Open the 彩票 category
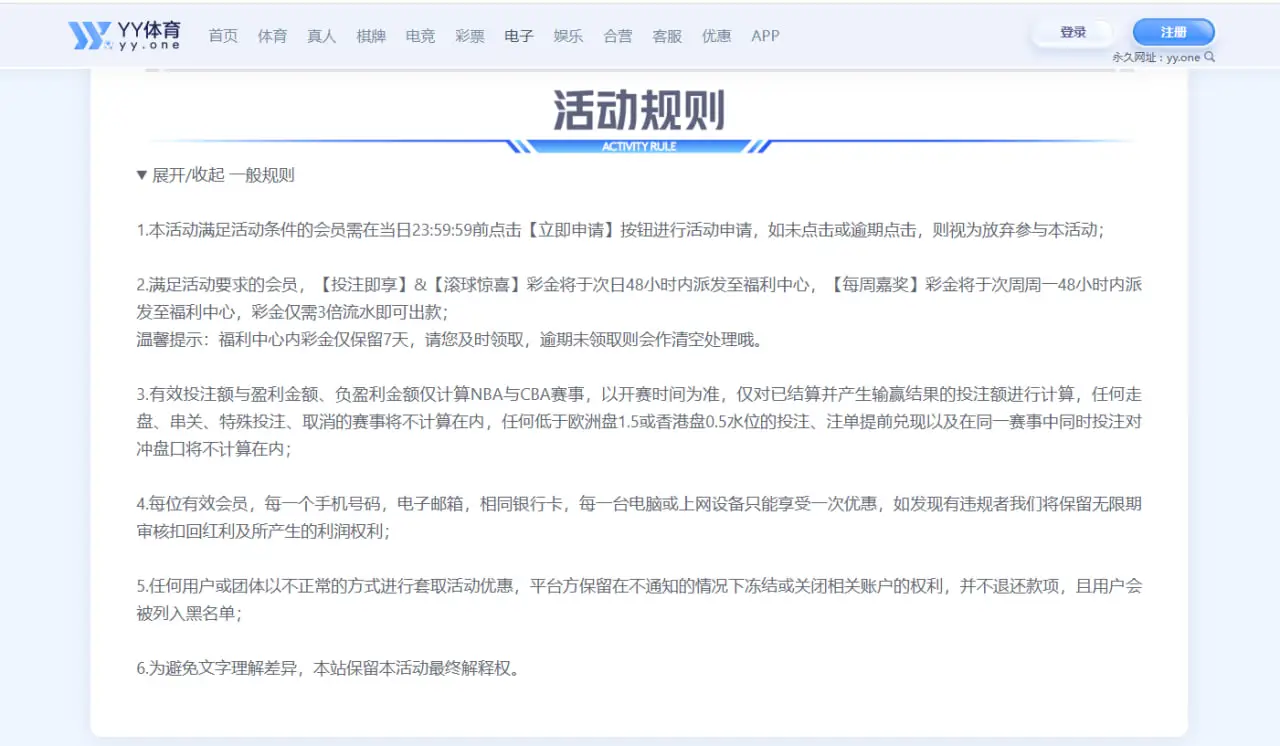1280x746 pixels. tap(470, 36)
